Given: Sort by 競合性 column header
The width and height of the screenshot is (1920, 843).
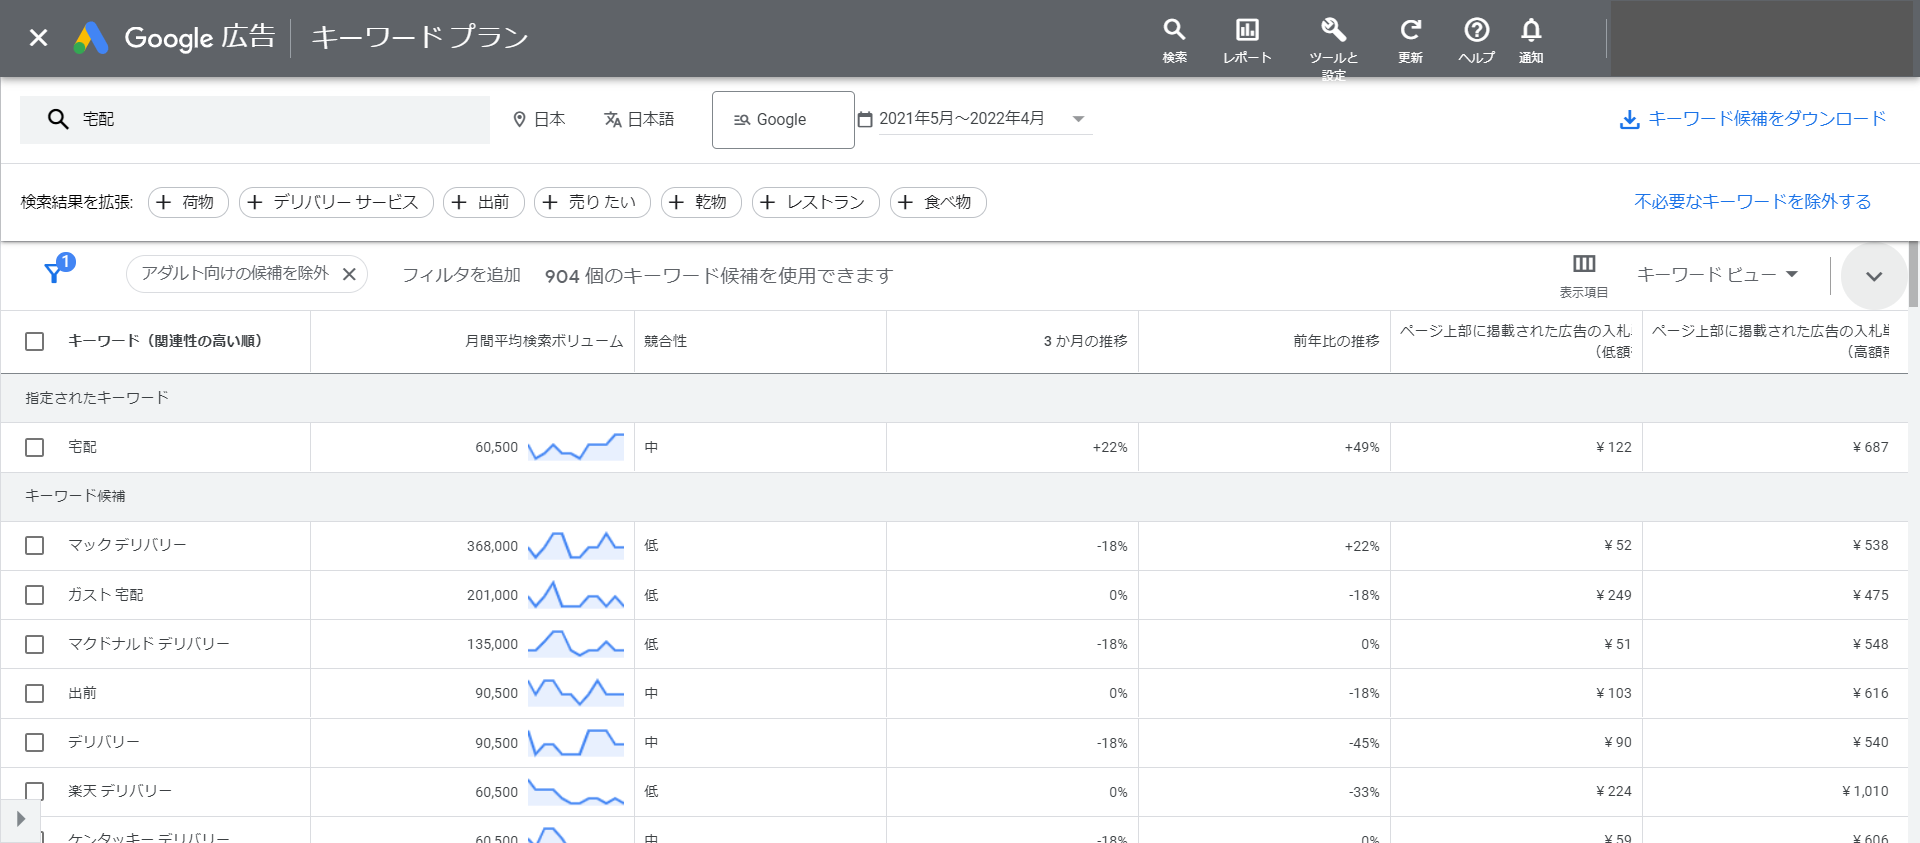Looking at the screenshot, I should pos(665,341).
